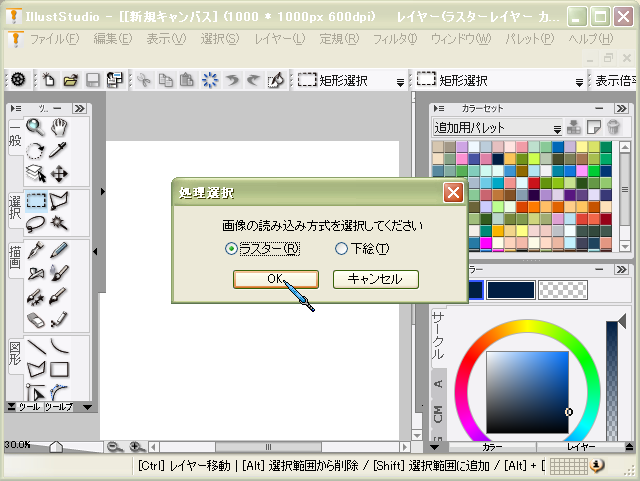This screenshot has width=640, height=481.
Task: Switch to the ツールプ tab
Action: pos(59,407)
